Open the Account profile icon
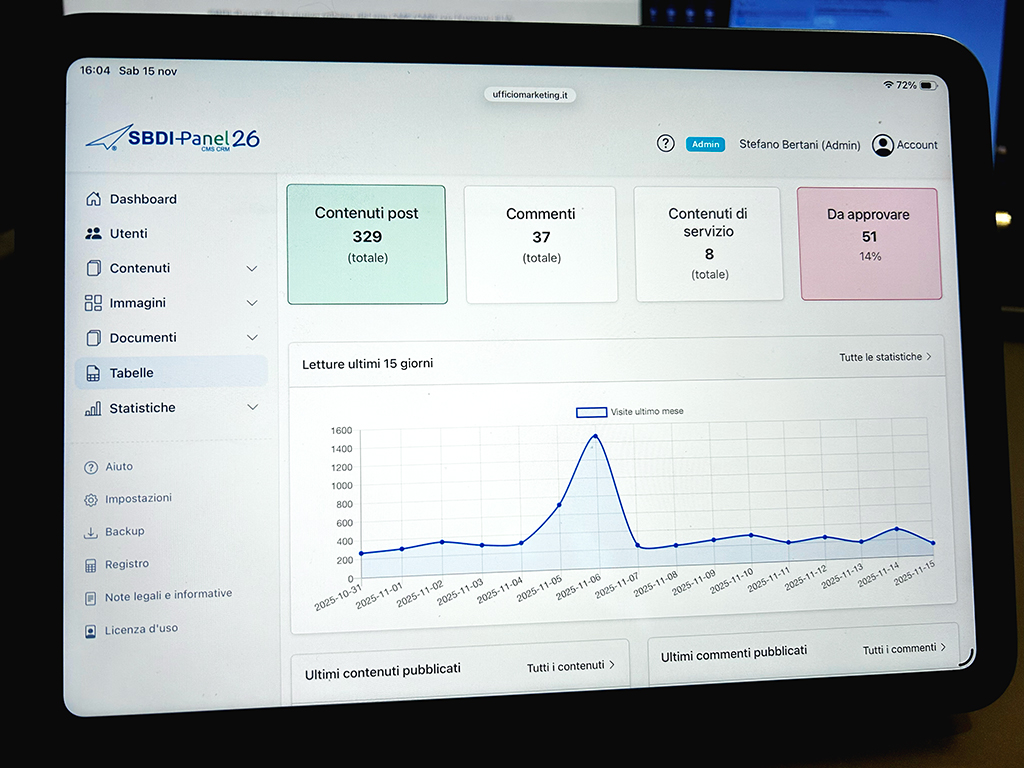The width and height of the screenshot is (1024, 768). click(882, 145)
